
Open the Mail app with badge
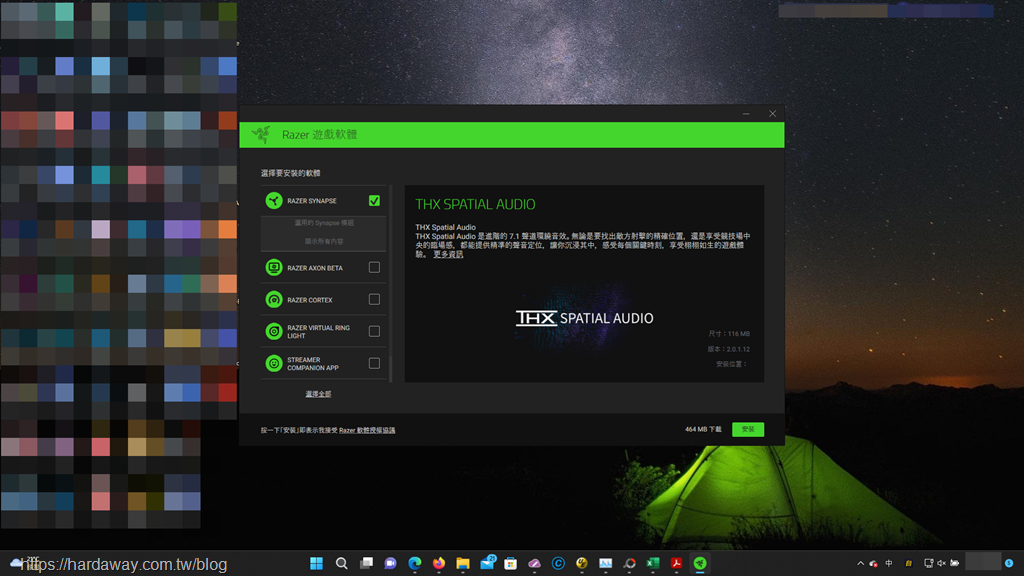[x=487, y=562]
